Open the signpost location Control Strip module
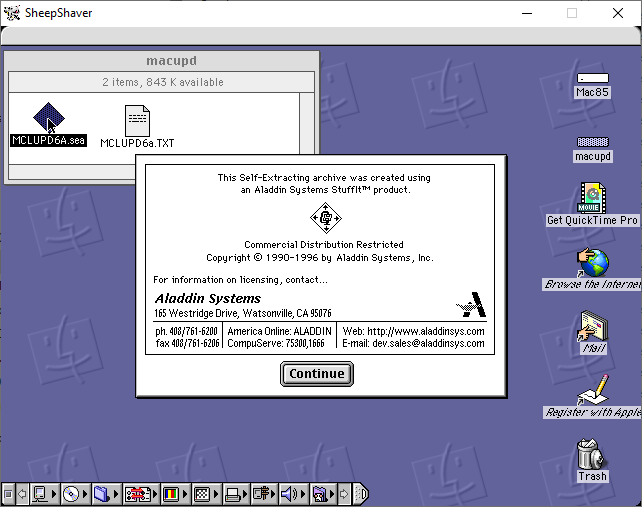Viewport: 642px width, 507px height. pos(264,494)
